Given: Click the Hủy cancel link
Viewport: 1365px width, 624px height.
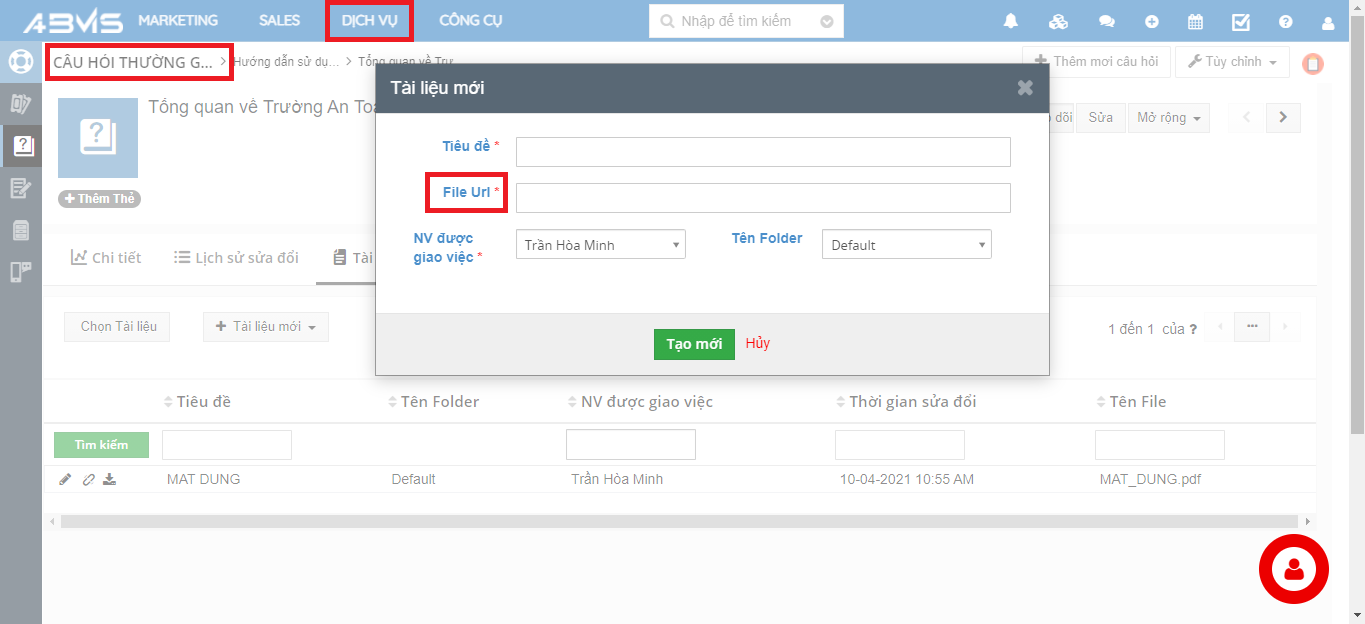Looking at the screenshot, I should [757, 343].
